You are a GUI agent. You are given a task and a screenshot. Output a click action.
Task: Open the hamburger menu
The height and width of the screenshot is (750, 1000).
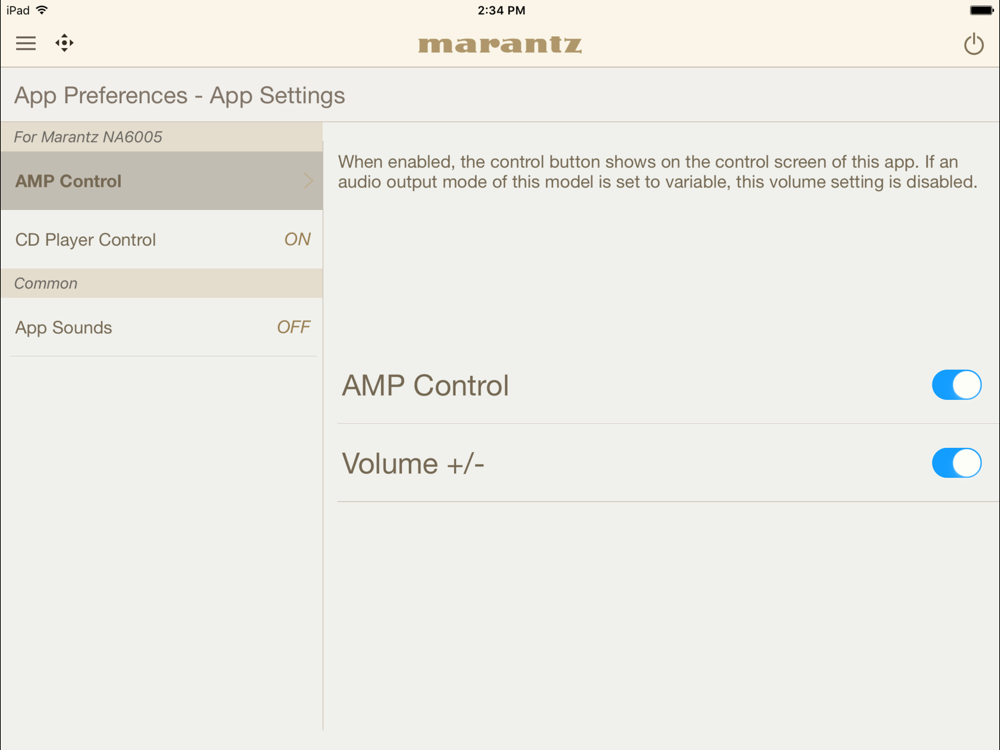pos(26,43)
